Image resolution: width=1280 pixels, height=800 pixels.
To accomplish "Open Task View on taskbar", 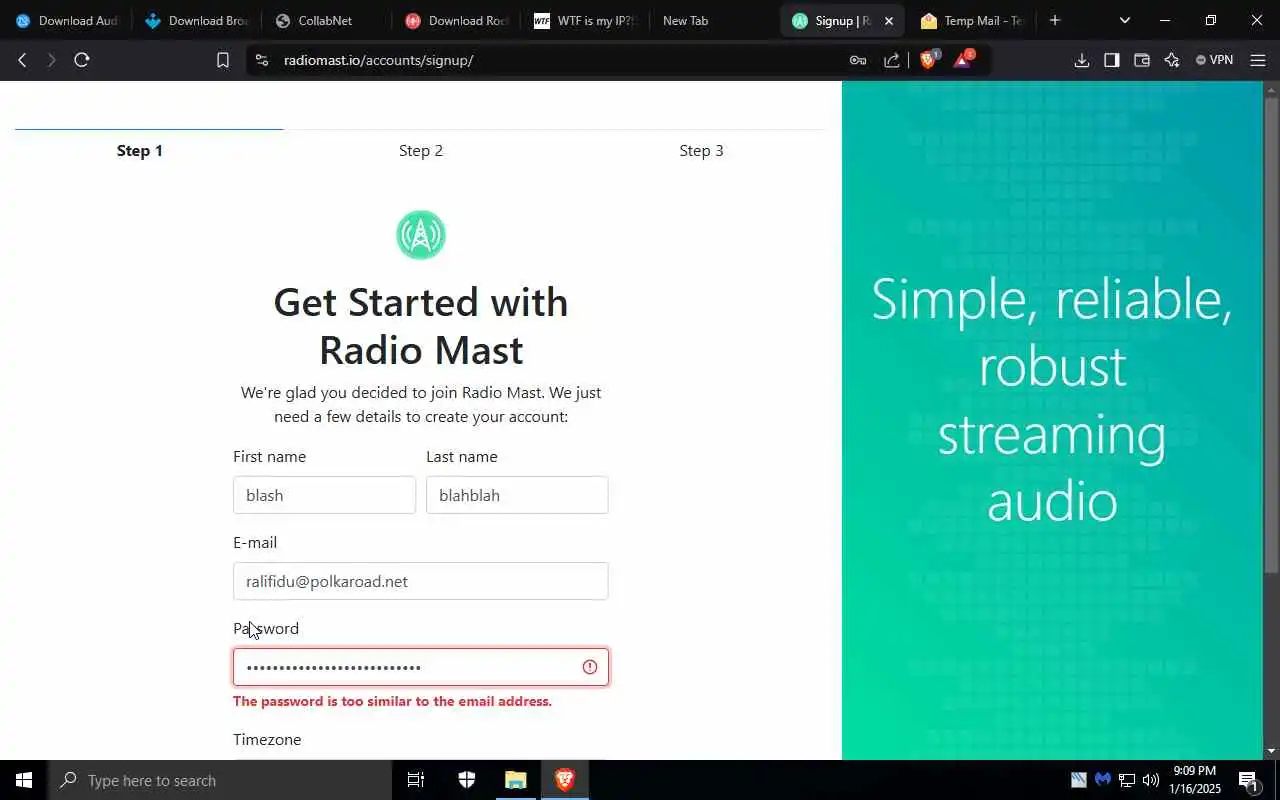I will 416,780.
